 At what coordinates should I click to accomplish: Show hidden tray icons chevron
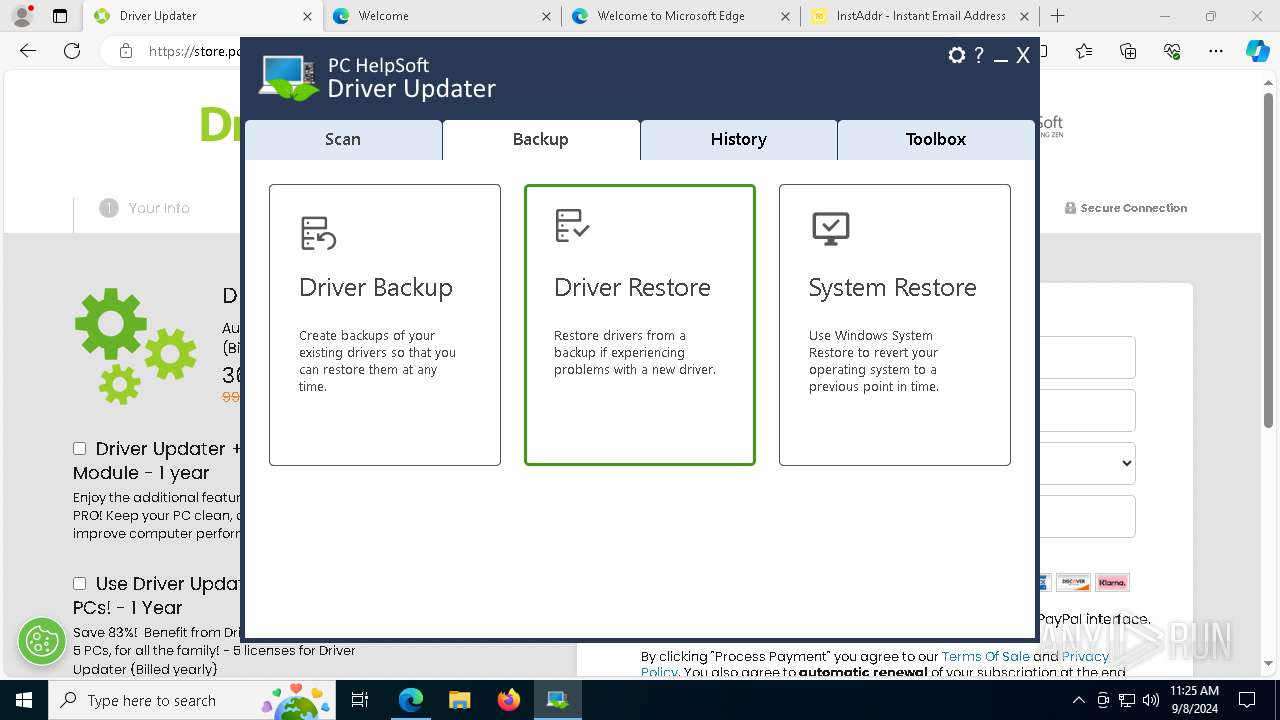[1077, 700]
